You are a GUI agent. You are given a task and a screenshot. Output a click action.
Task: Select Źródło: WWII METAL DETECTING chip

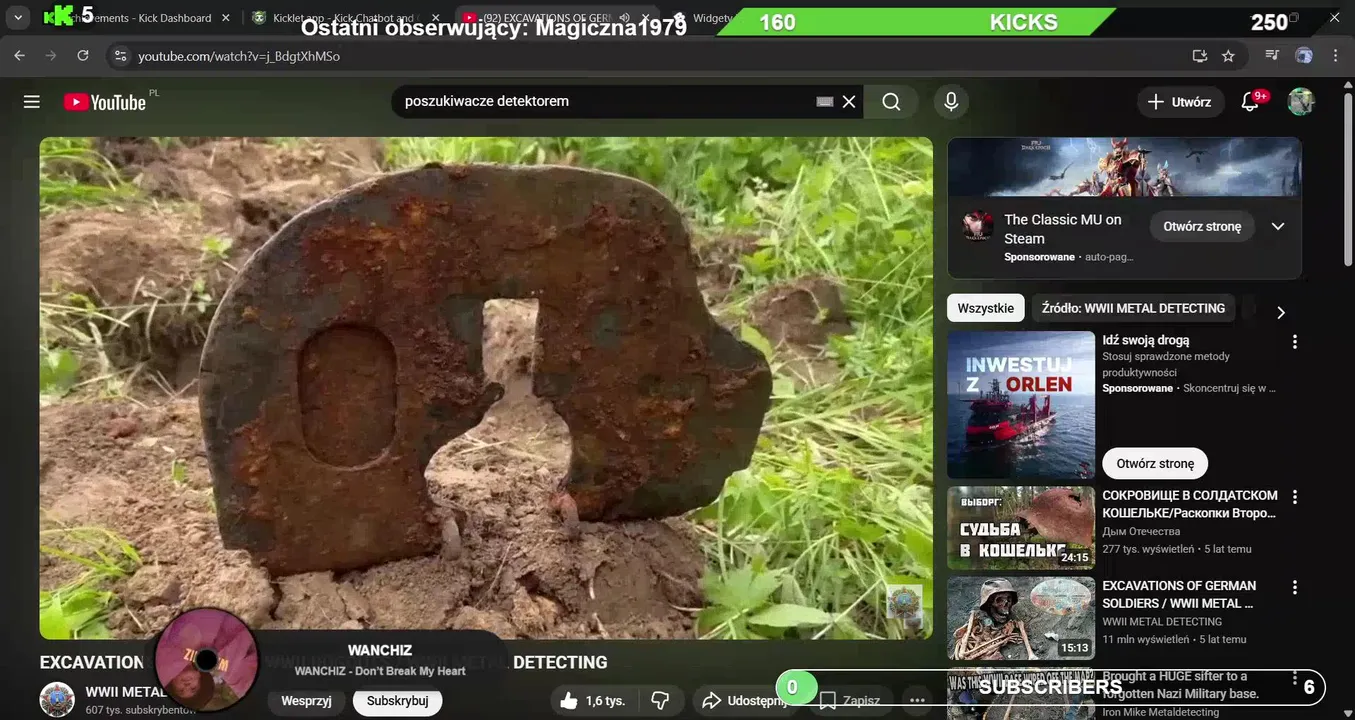pyautogui.click(x=1133, y=308)
